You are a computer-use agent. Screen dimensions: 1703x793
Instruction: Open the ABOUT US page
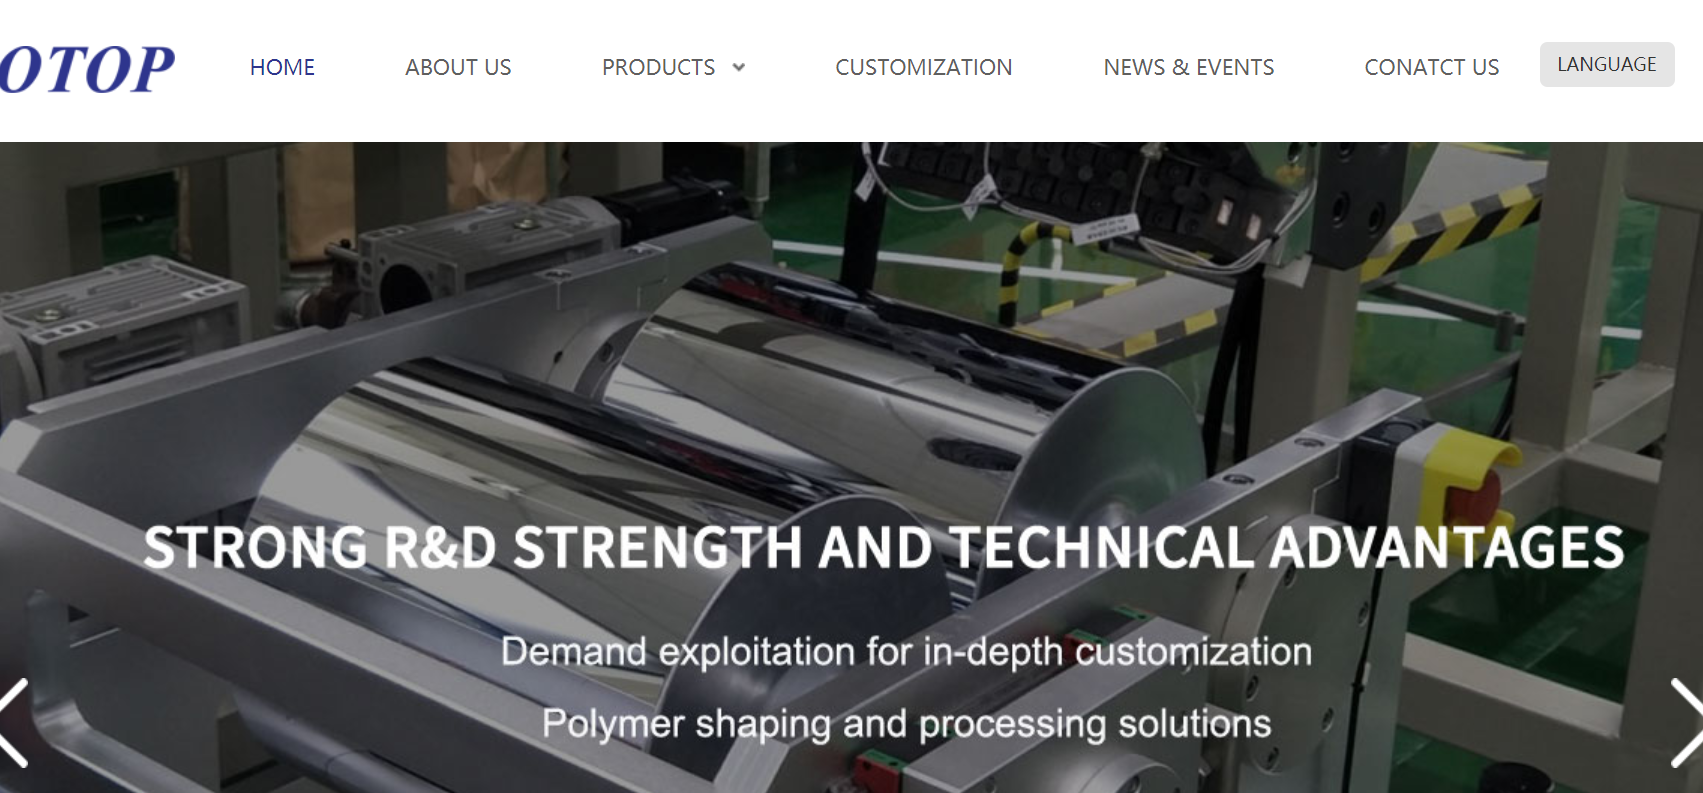[x=458, y=67]
